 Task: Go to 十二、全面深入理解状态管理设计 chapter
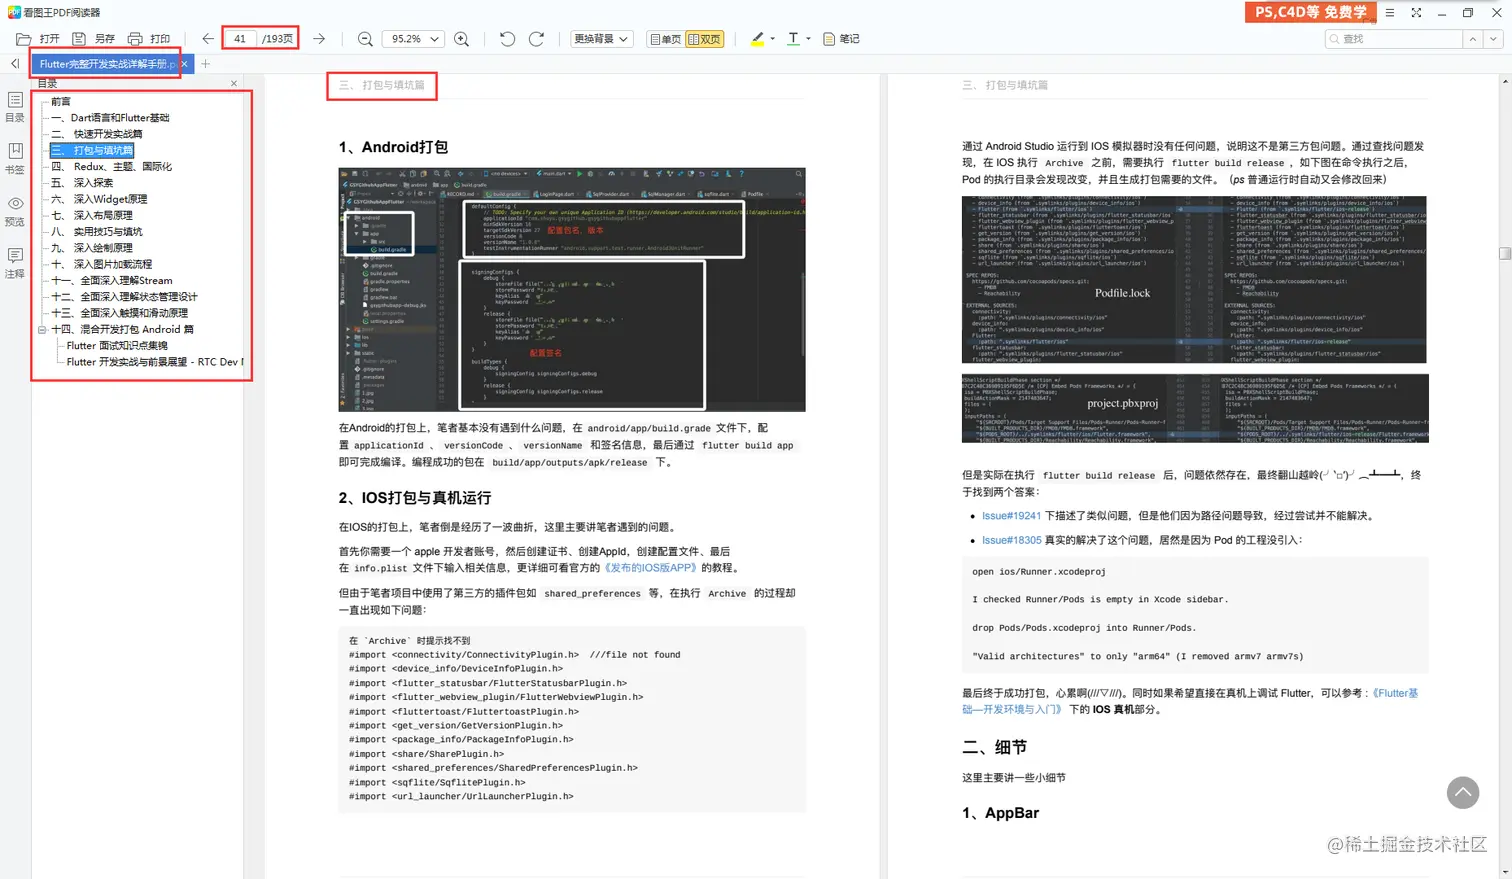124,297
